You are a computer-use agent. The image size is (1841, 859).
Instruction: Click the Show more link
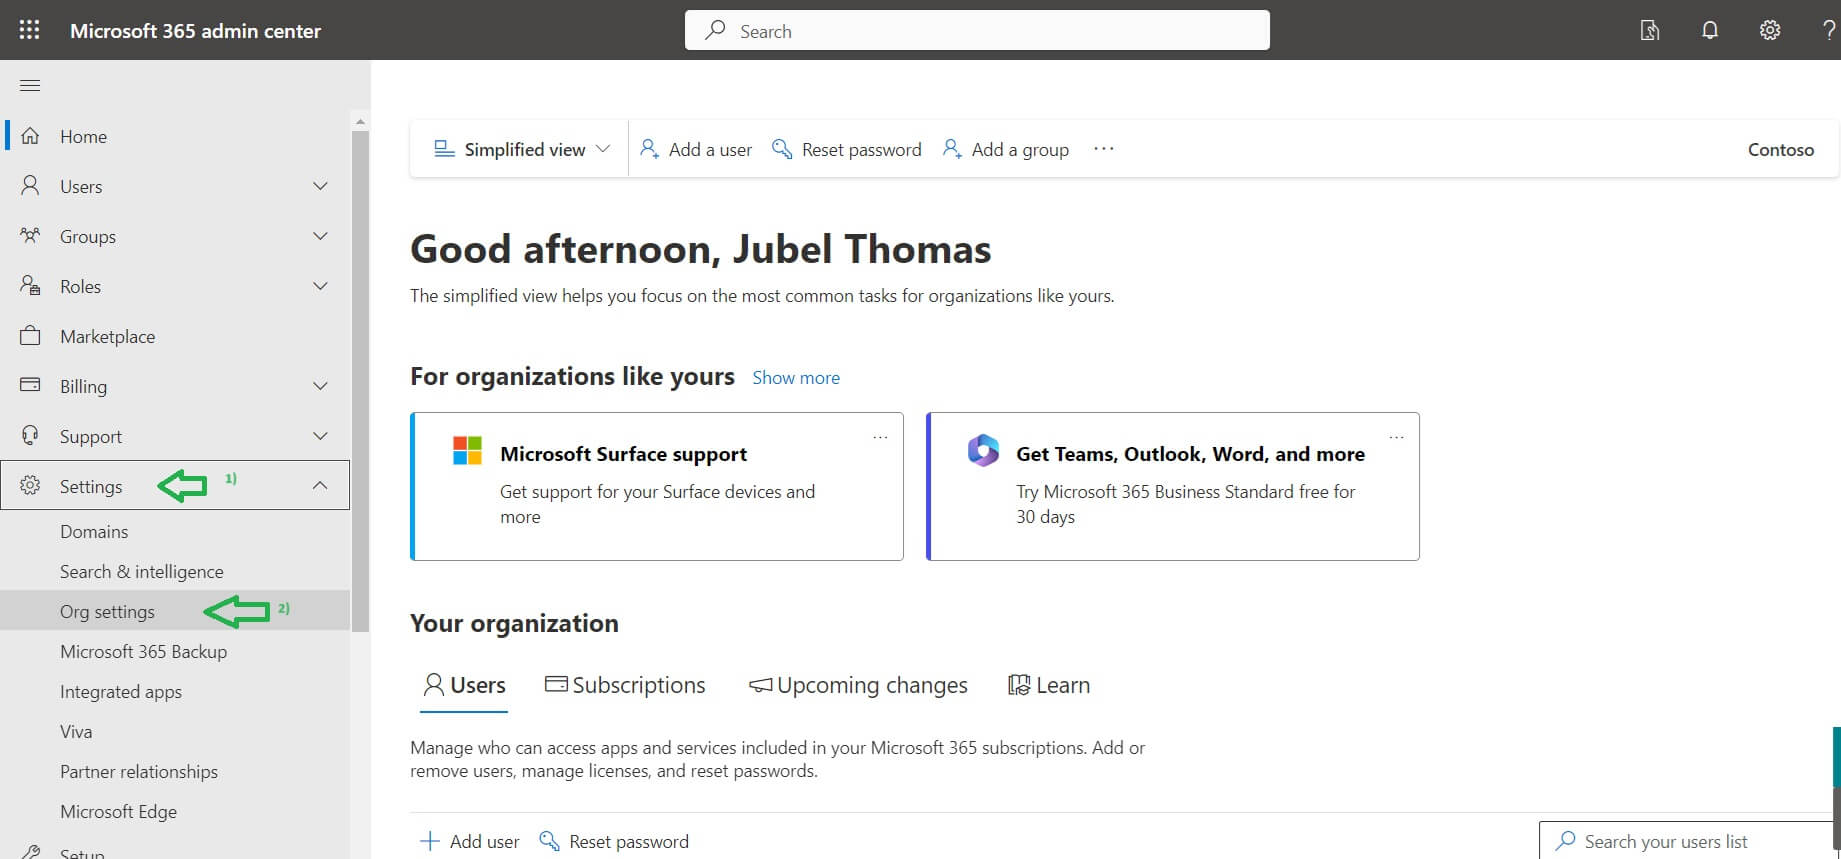796,377
